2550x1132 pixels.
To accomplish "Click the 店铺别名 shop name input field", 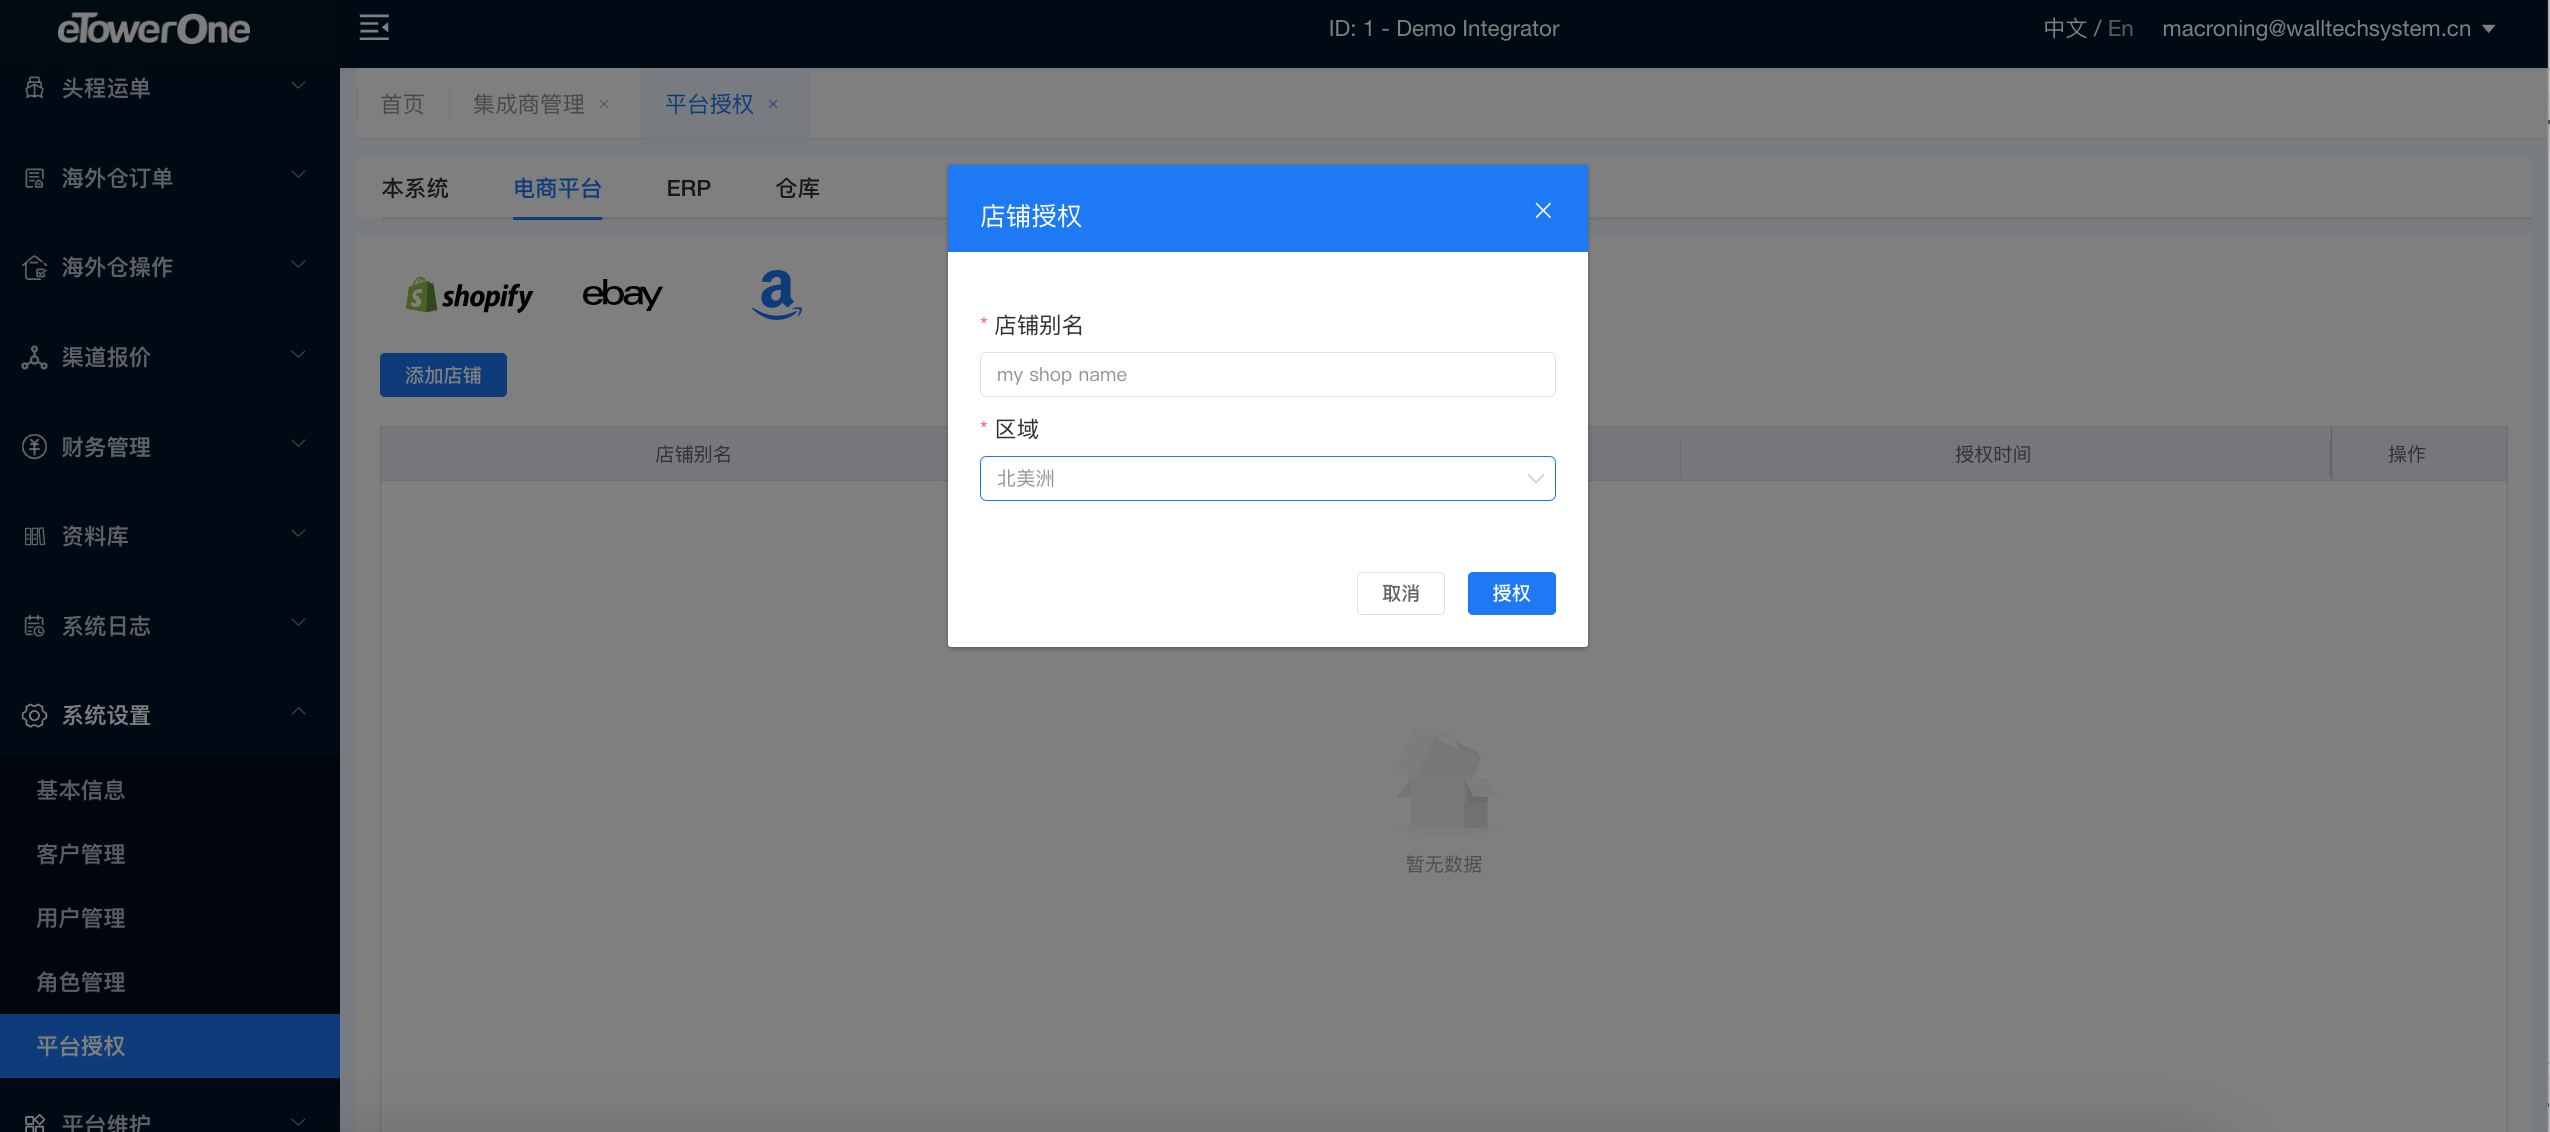I will tap(1267, 375).
